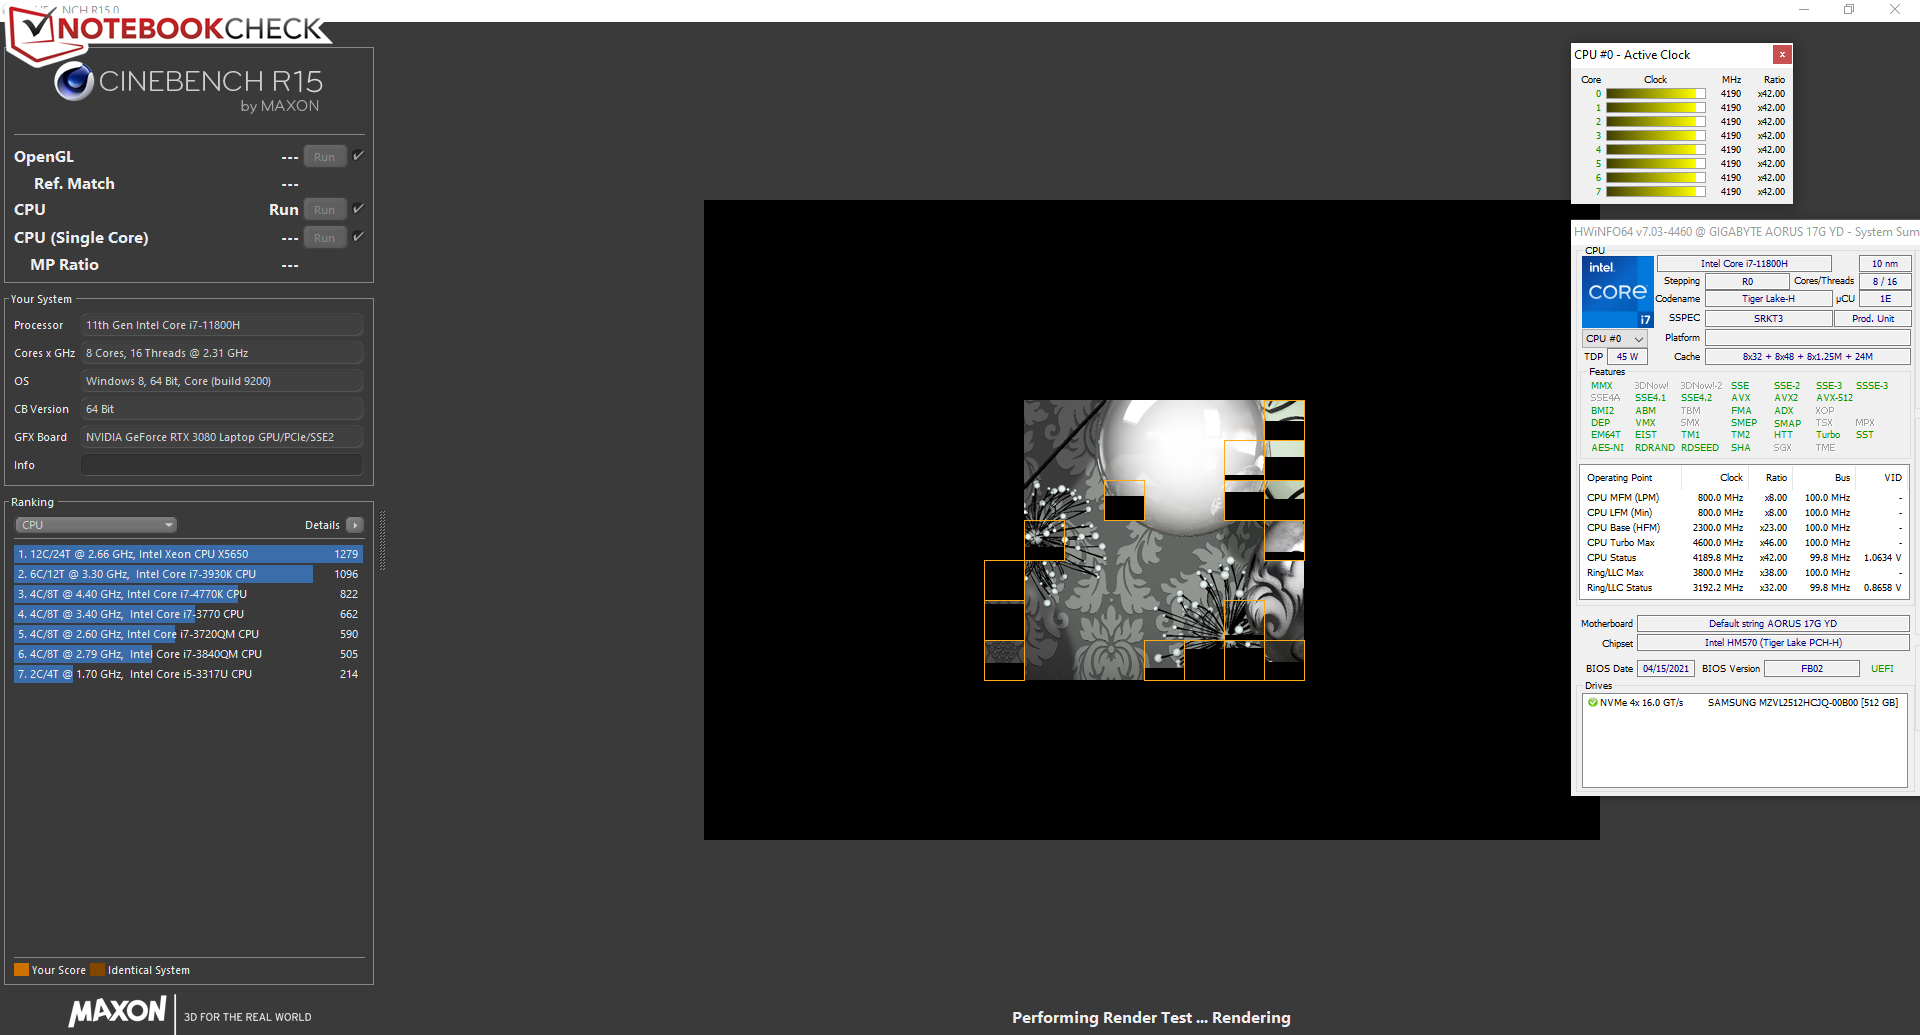This screenshot has height=1035, width=1920.
Task: Select ranking entry Intel Core i7-3720QM CPU
Action: [x=188, y=634]
